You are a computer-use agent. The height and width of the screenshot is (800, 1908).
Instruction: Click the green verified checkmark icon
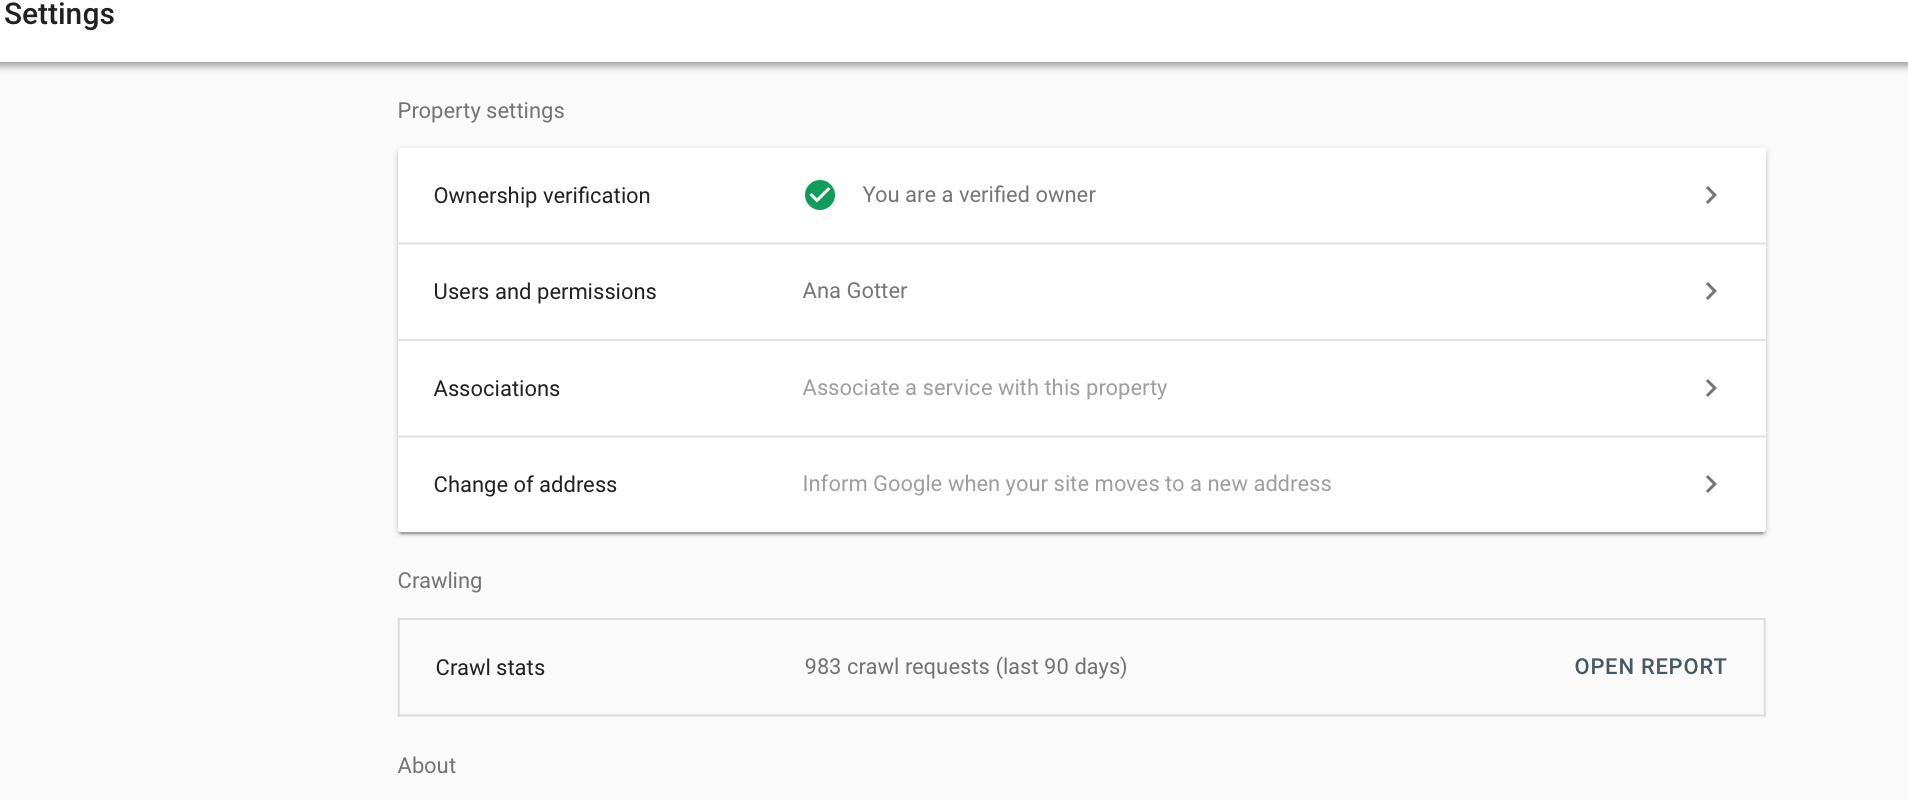(820, 195)
